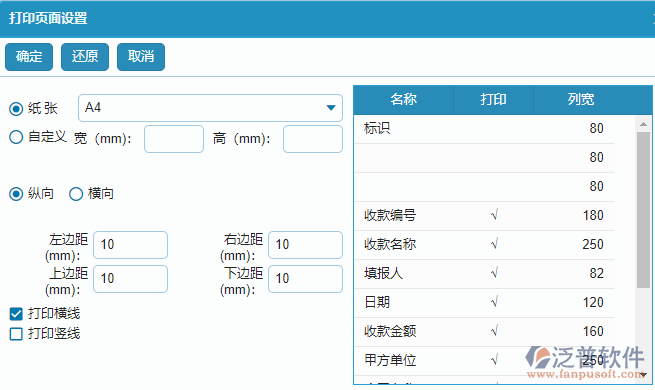Click column width 80 in 标识 row
Image resolution: width=655 pixels, height=390 pixels.
(597, 128)
